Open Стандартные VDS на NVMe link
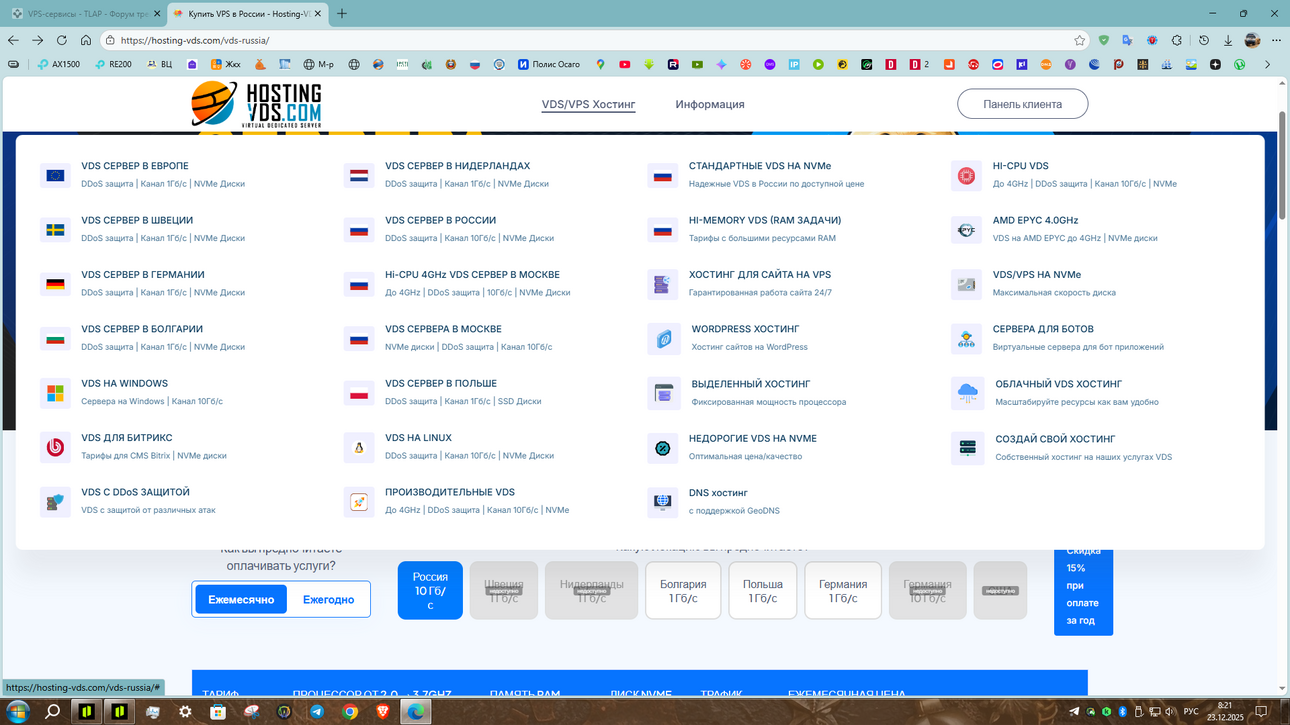1290x725 pixels. click(x=760, y=166)
